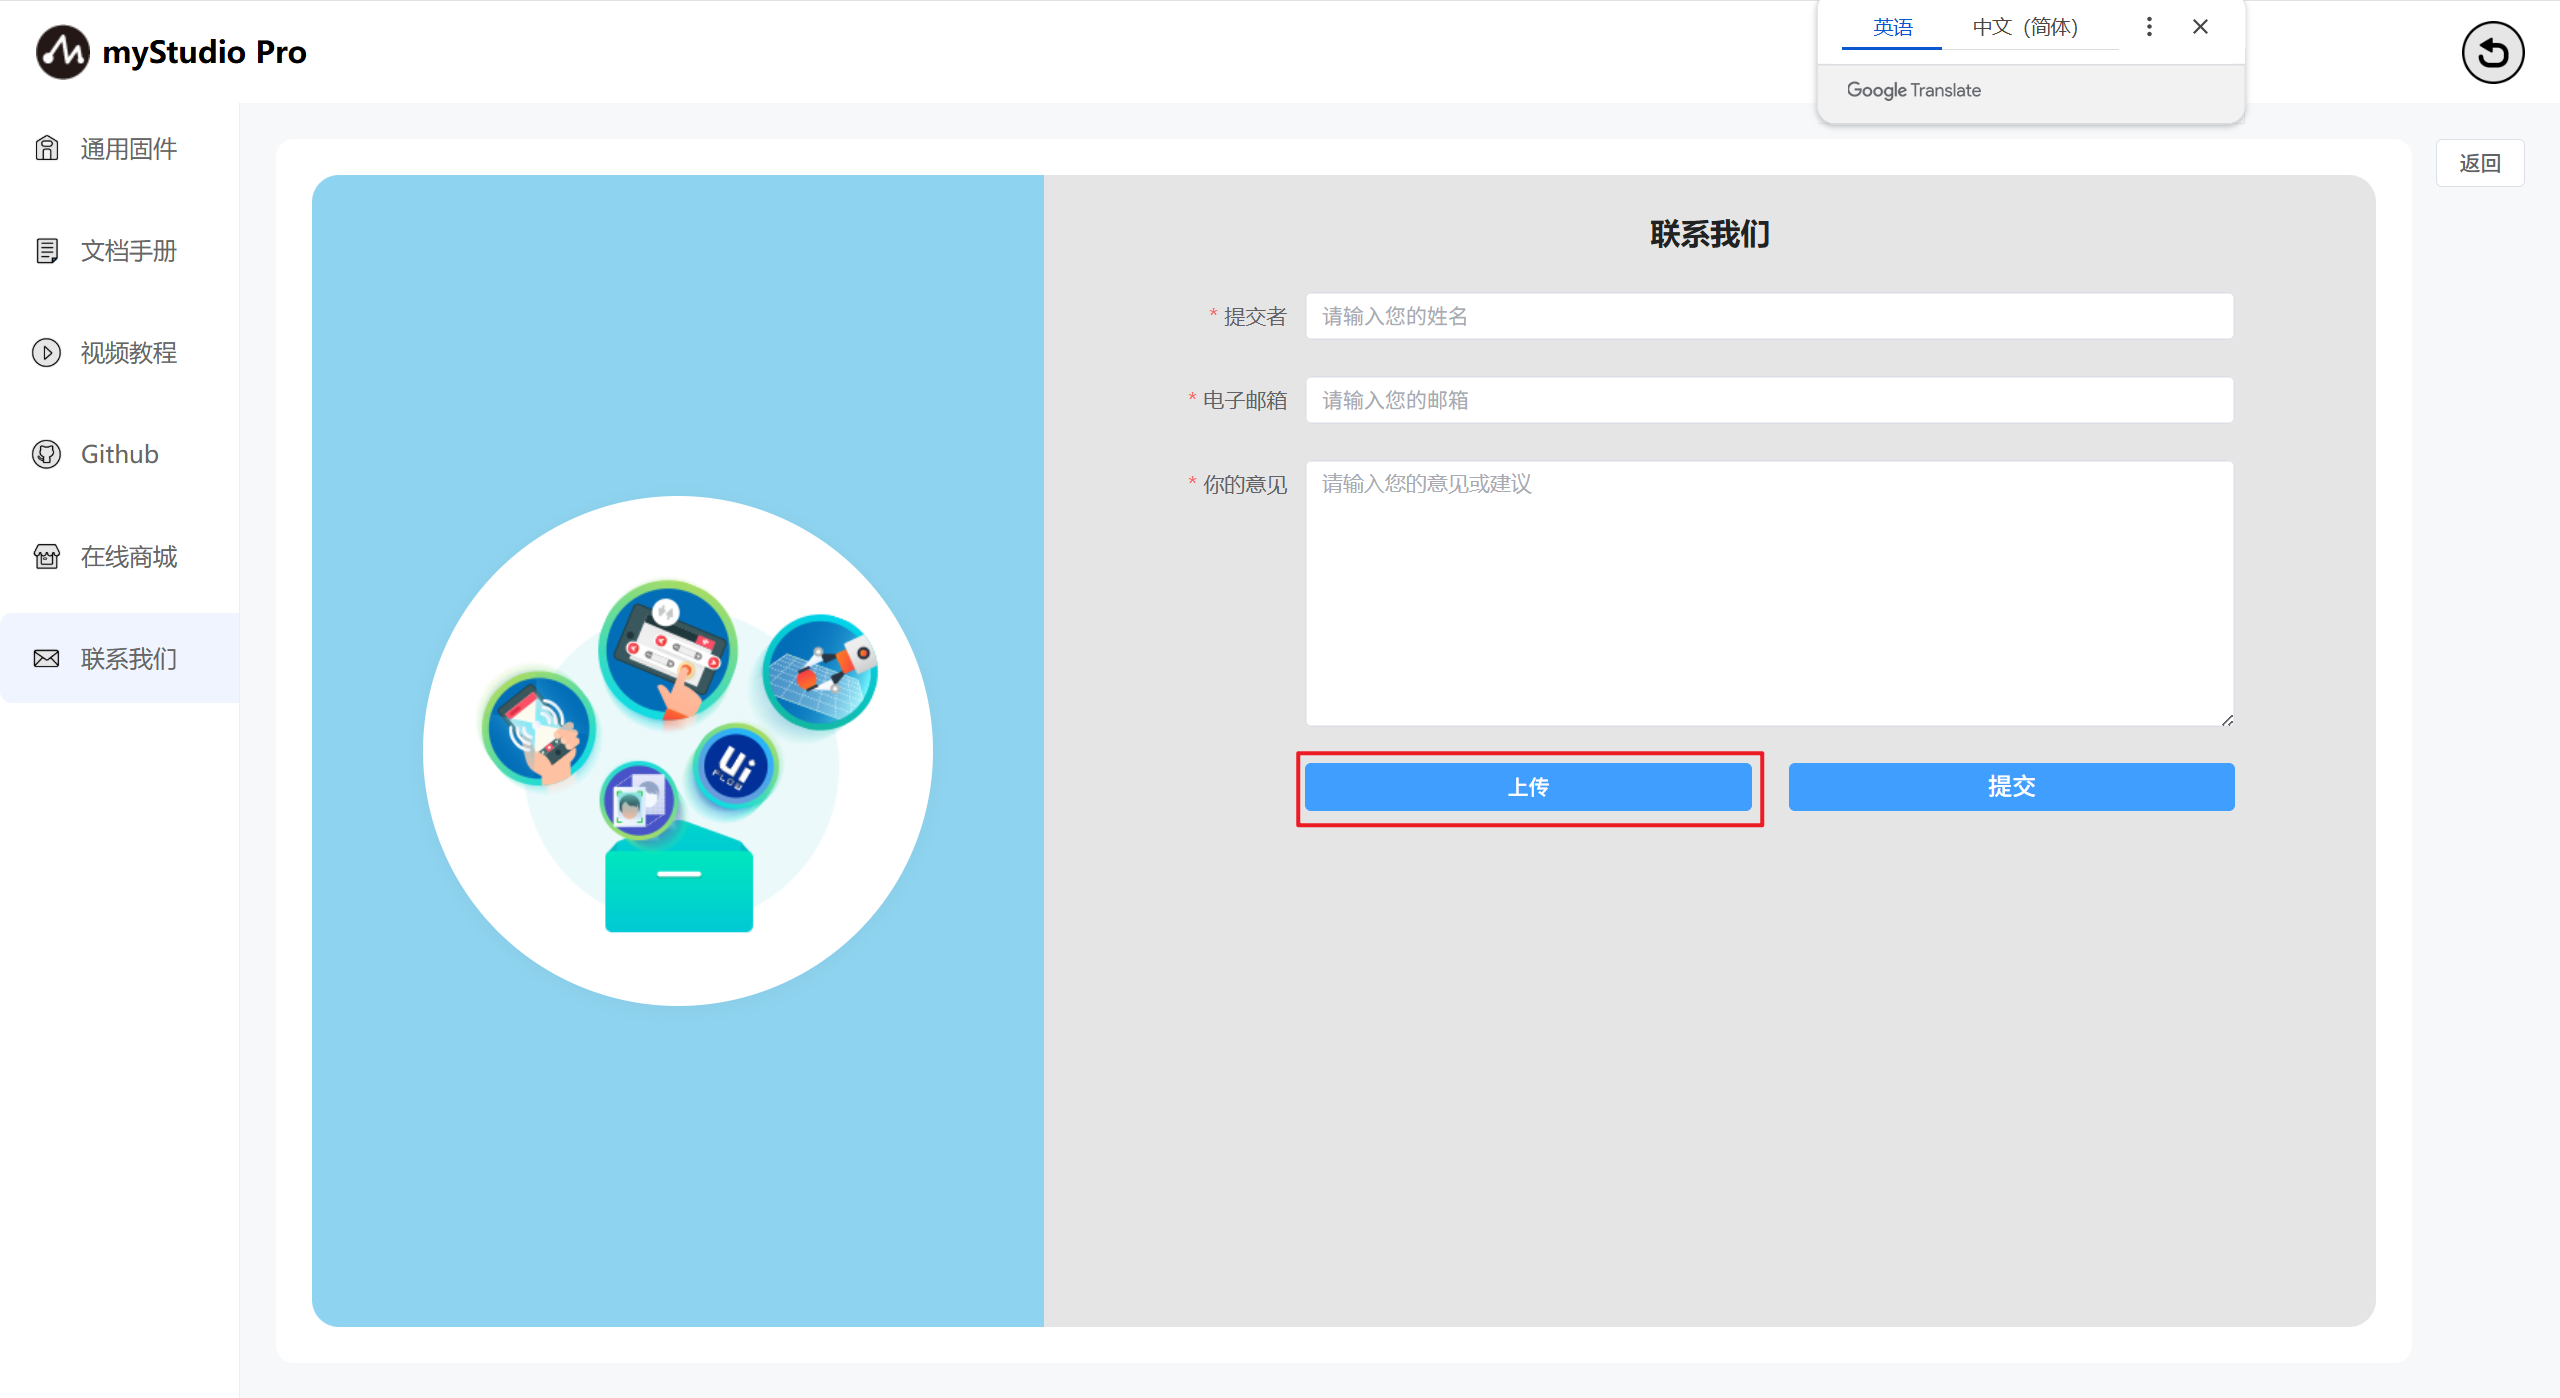This screenshot has height=1398, width=2560.
Task: Open the 视频教程 sidebar menu item
Action: 128,353
